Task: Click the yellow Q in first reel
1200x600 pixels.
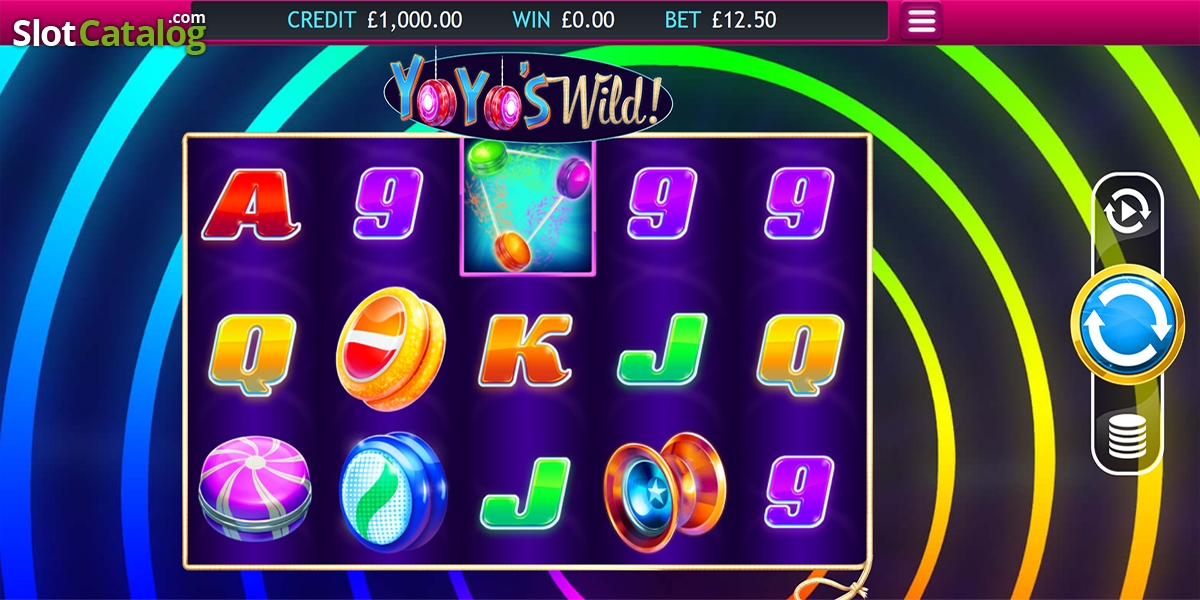Action: 251,350
